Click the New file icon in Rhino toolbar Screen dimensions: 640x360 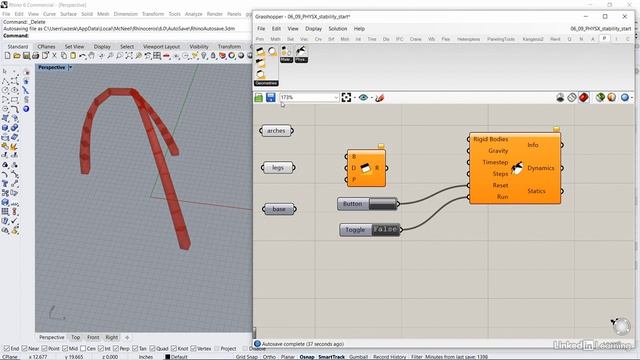pos(7,56)
